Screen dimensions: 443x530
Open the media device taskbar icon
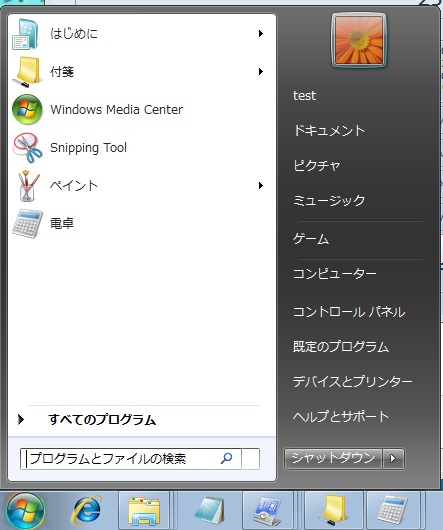[268, 511]
